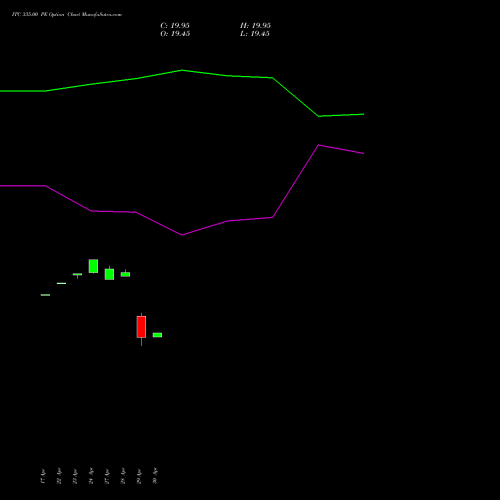Select the green candle for 27 Apr
500x500 pixels.
(x=109, y=274)
